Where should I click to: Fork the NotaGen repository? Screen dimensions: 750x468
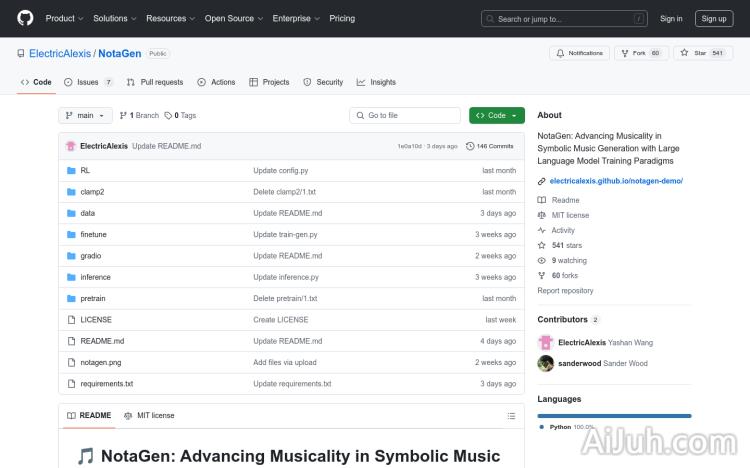point(640,53)
